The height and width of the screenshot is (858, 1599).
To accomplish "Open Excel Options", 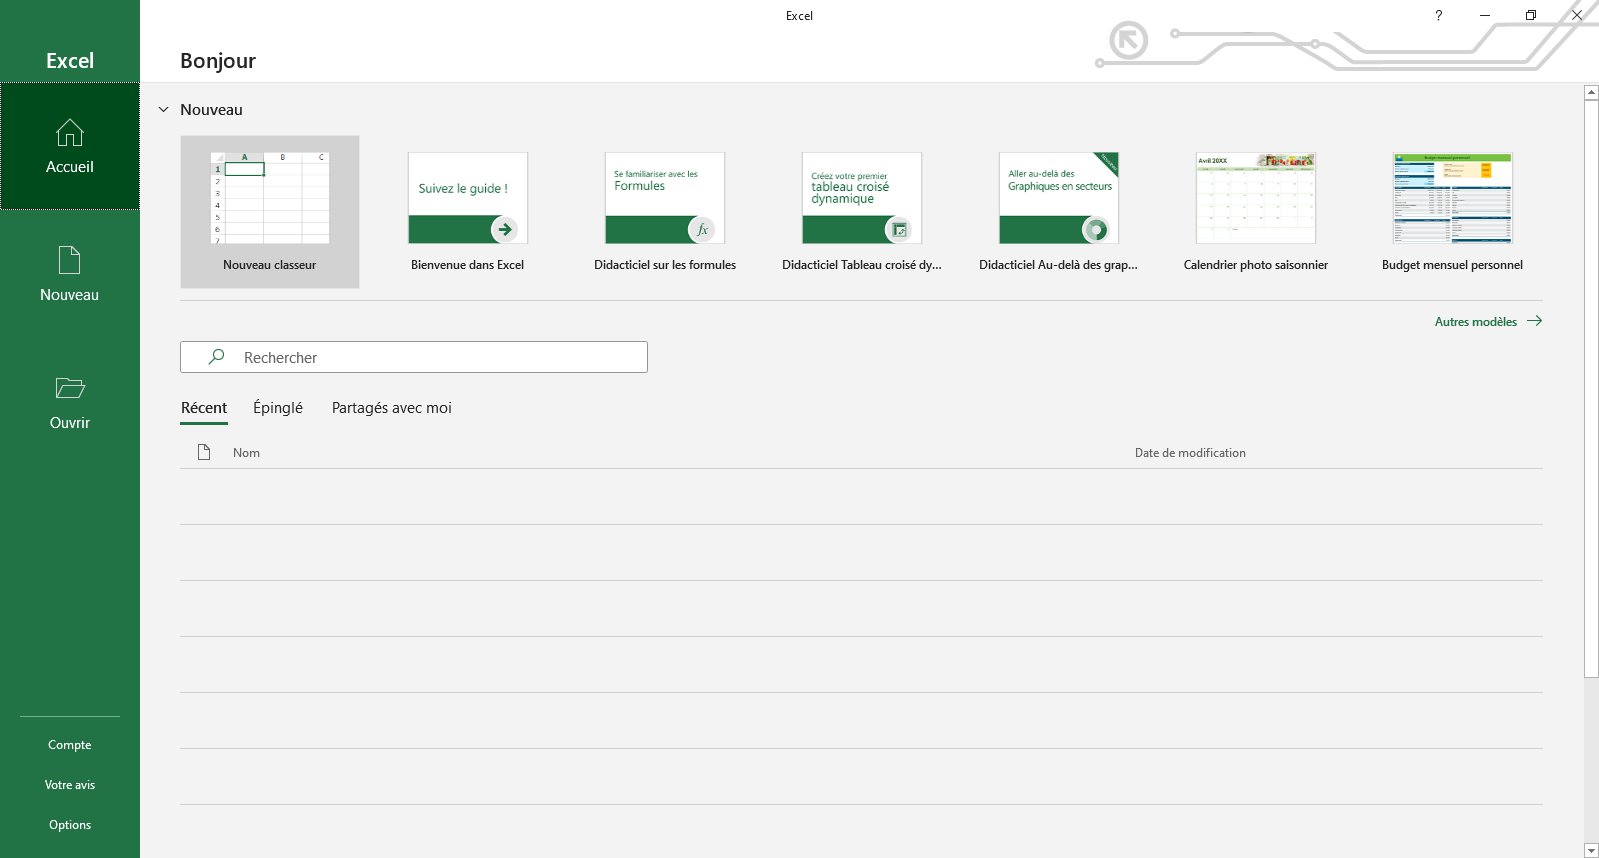I will pyautogui.click(x=70, y=825).
